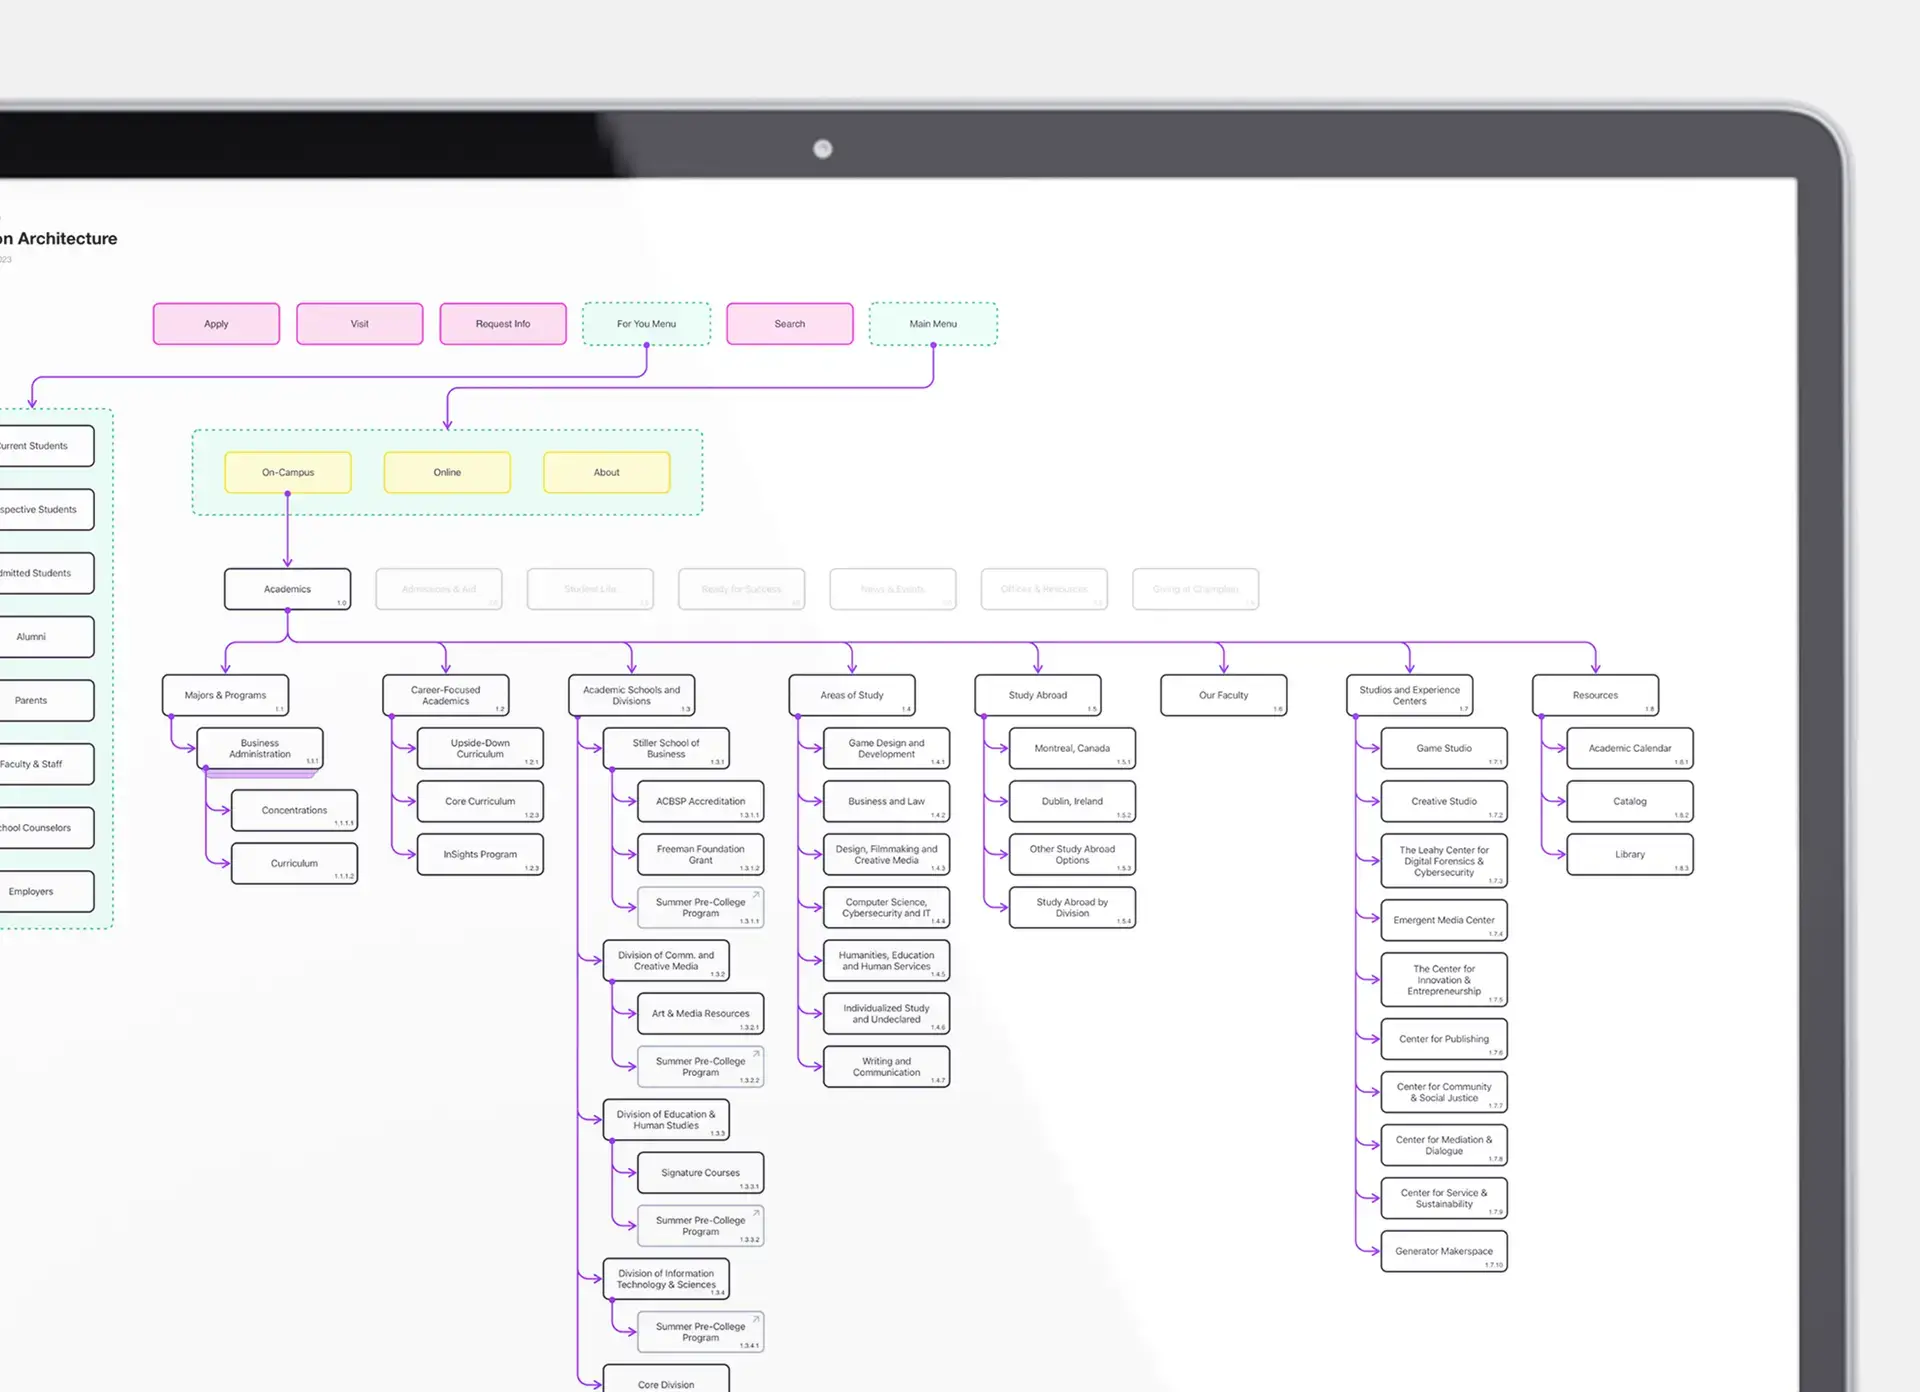Open the Main Menu node
This screenshot has width=1920, height=1392.
click(932, 324)
